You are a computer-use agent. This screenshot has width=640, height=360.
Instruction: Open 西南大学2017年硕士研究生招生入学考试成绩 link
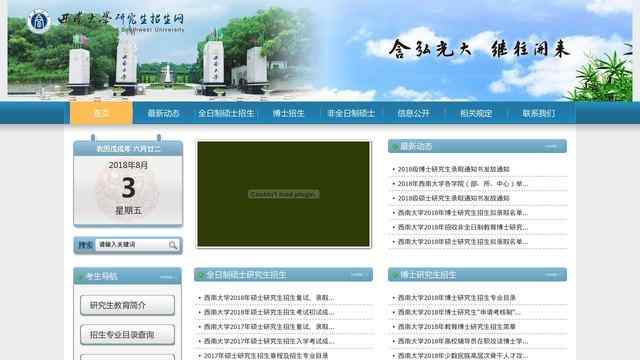[269, 341]
